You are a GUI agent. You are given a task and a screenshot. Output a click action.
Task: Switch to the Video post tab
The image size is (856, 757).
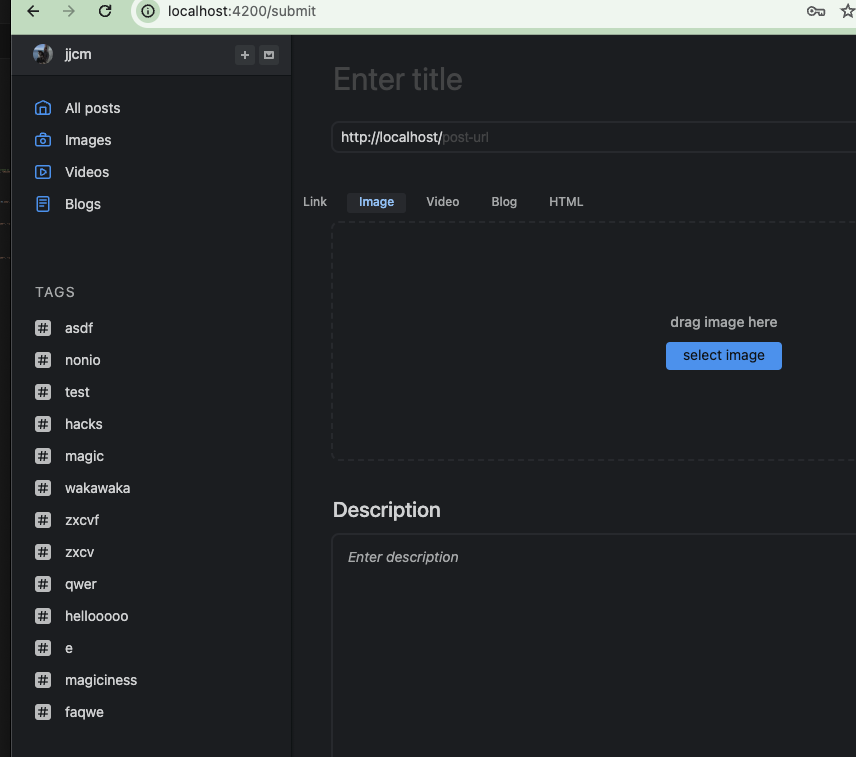(x=442, y=202)
